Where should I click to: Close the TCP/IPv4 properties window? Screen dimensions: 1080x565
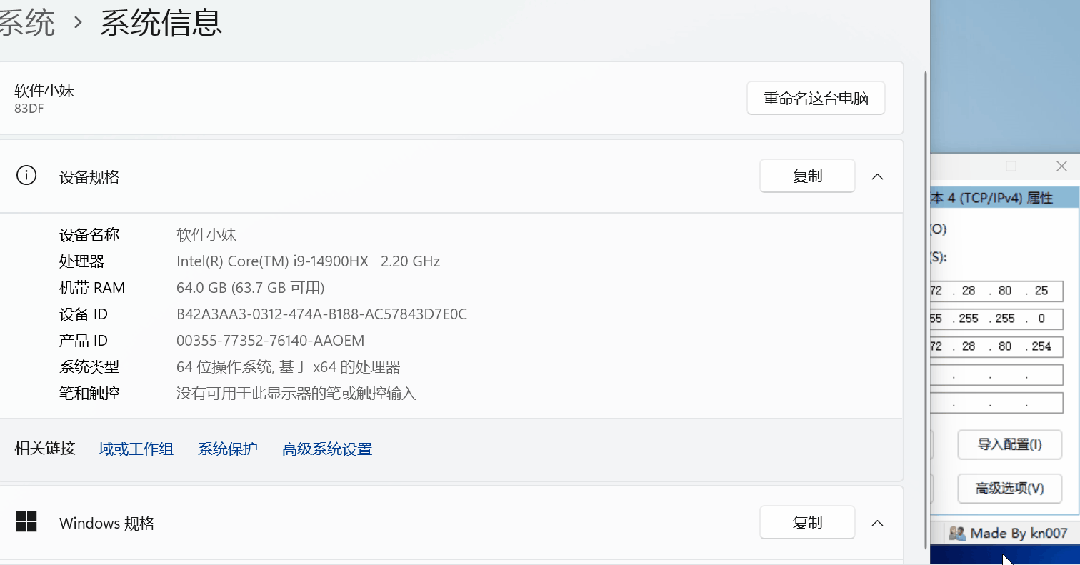pyautogui.click(x=1061, y=166)
